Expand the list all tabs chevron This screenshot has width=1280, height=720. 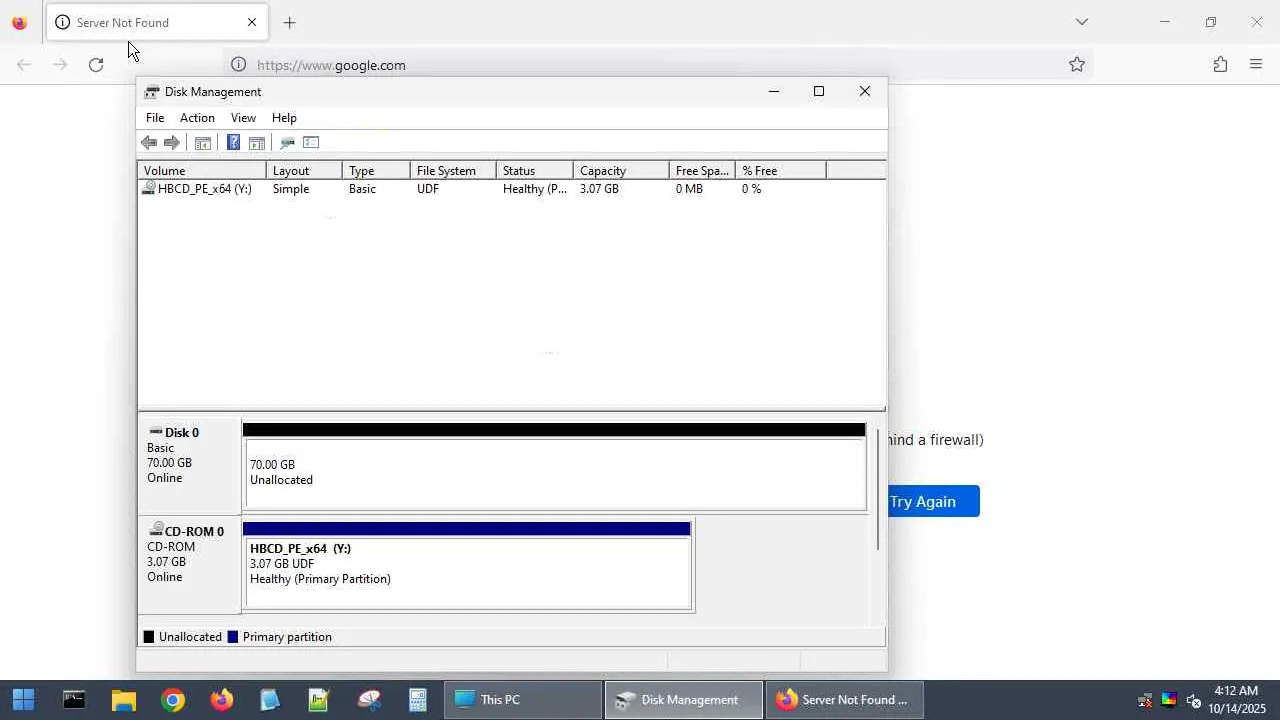1081,22
